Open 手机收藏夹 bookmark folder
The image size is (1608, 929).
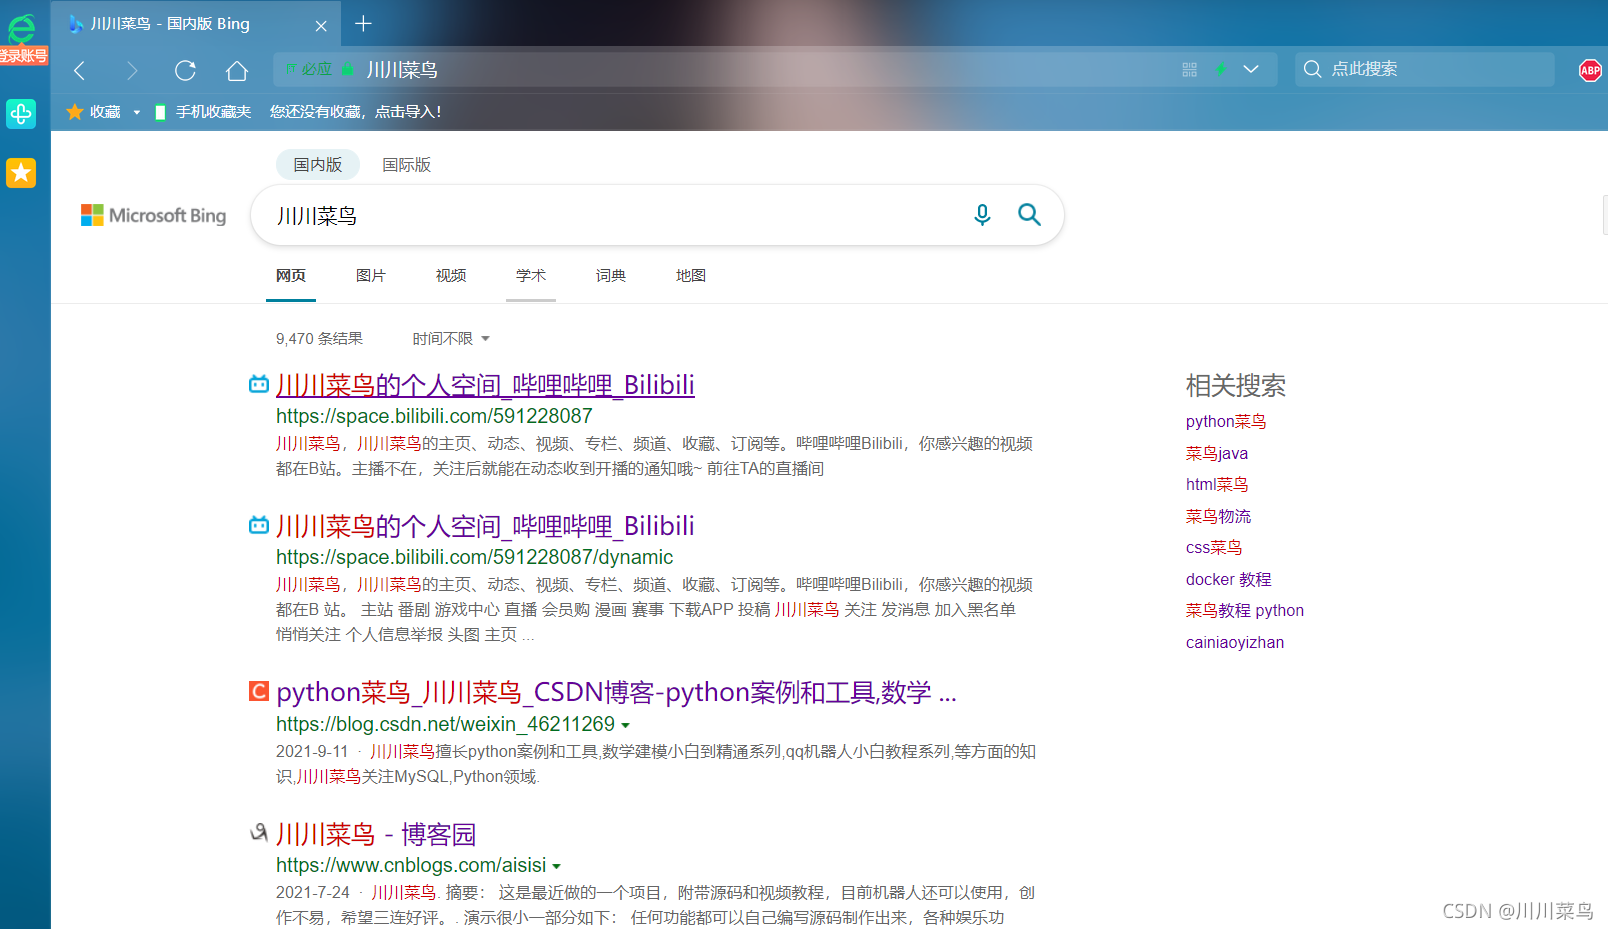[203, 112]
